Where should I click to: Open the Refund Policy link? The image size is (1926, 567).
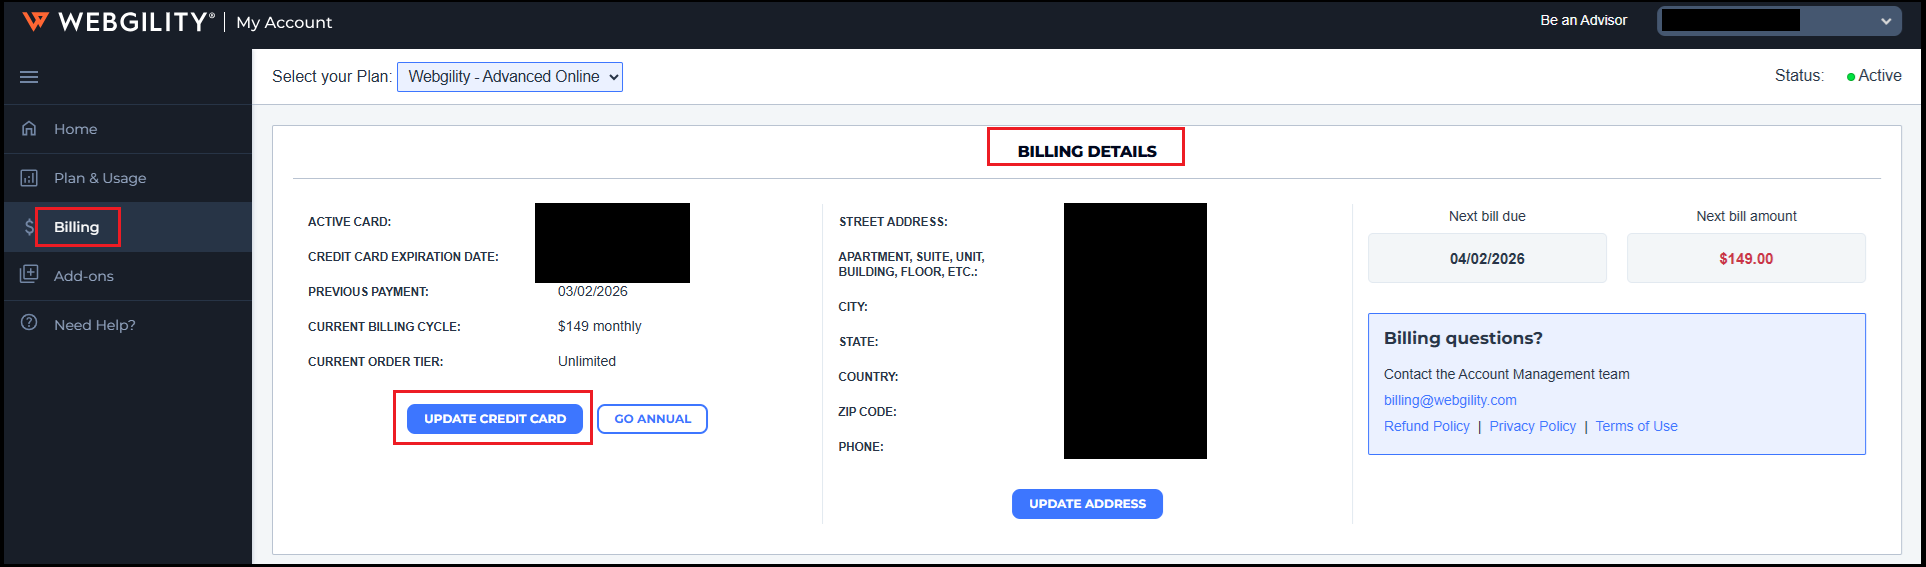tap(1427, 426)
